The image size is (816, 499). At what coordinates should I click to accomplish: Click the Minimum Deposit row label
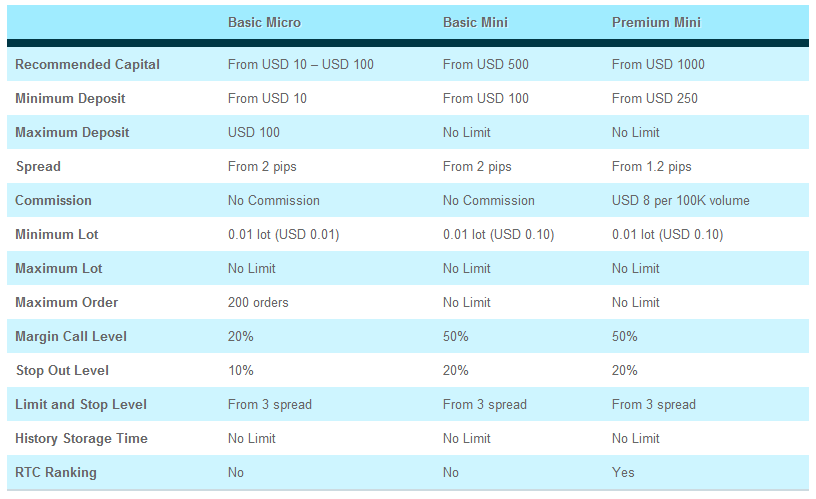coord(70,98)
